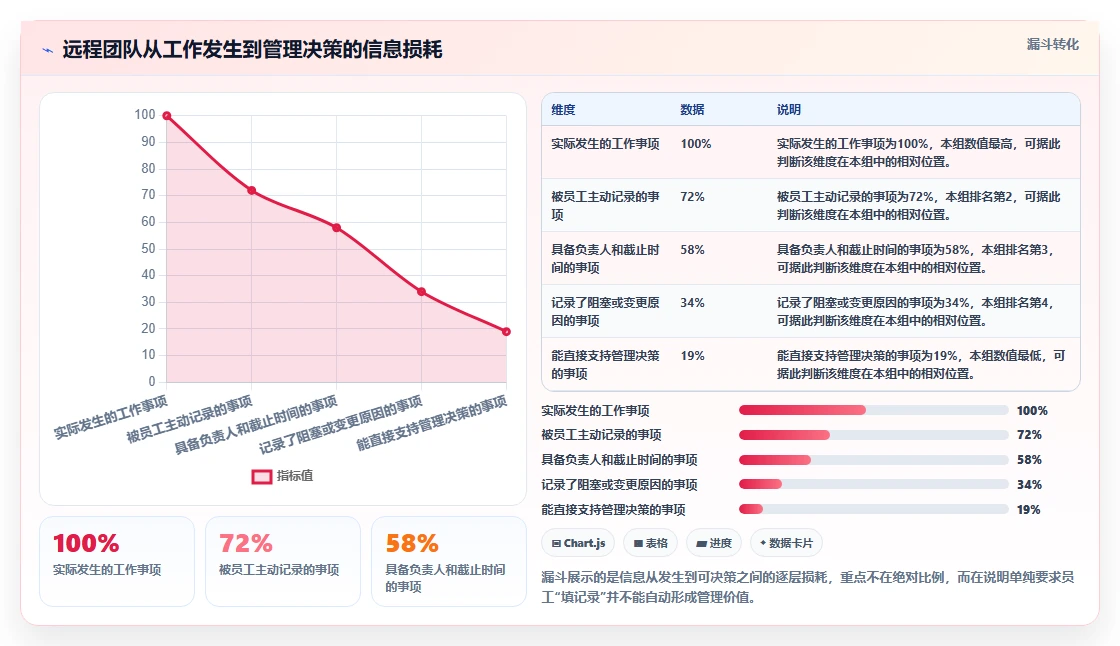Click the 记录了阻塞或变更原因的事项 progress bar

tap(874, 484)
